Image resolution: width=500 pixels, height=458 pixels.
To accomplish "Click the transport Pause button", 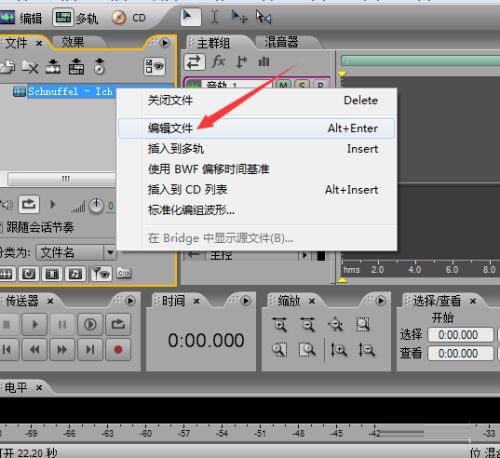I will pyautogui.click(x=62, y=324).
